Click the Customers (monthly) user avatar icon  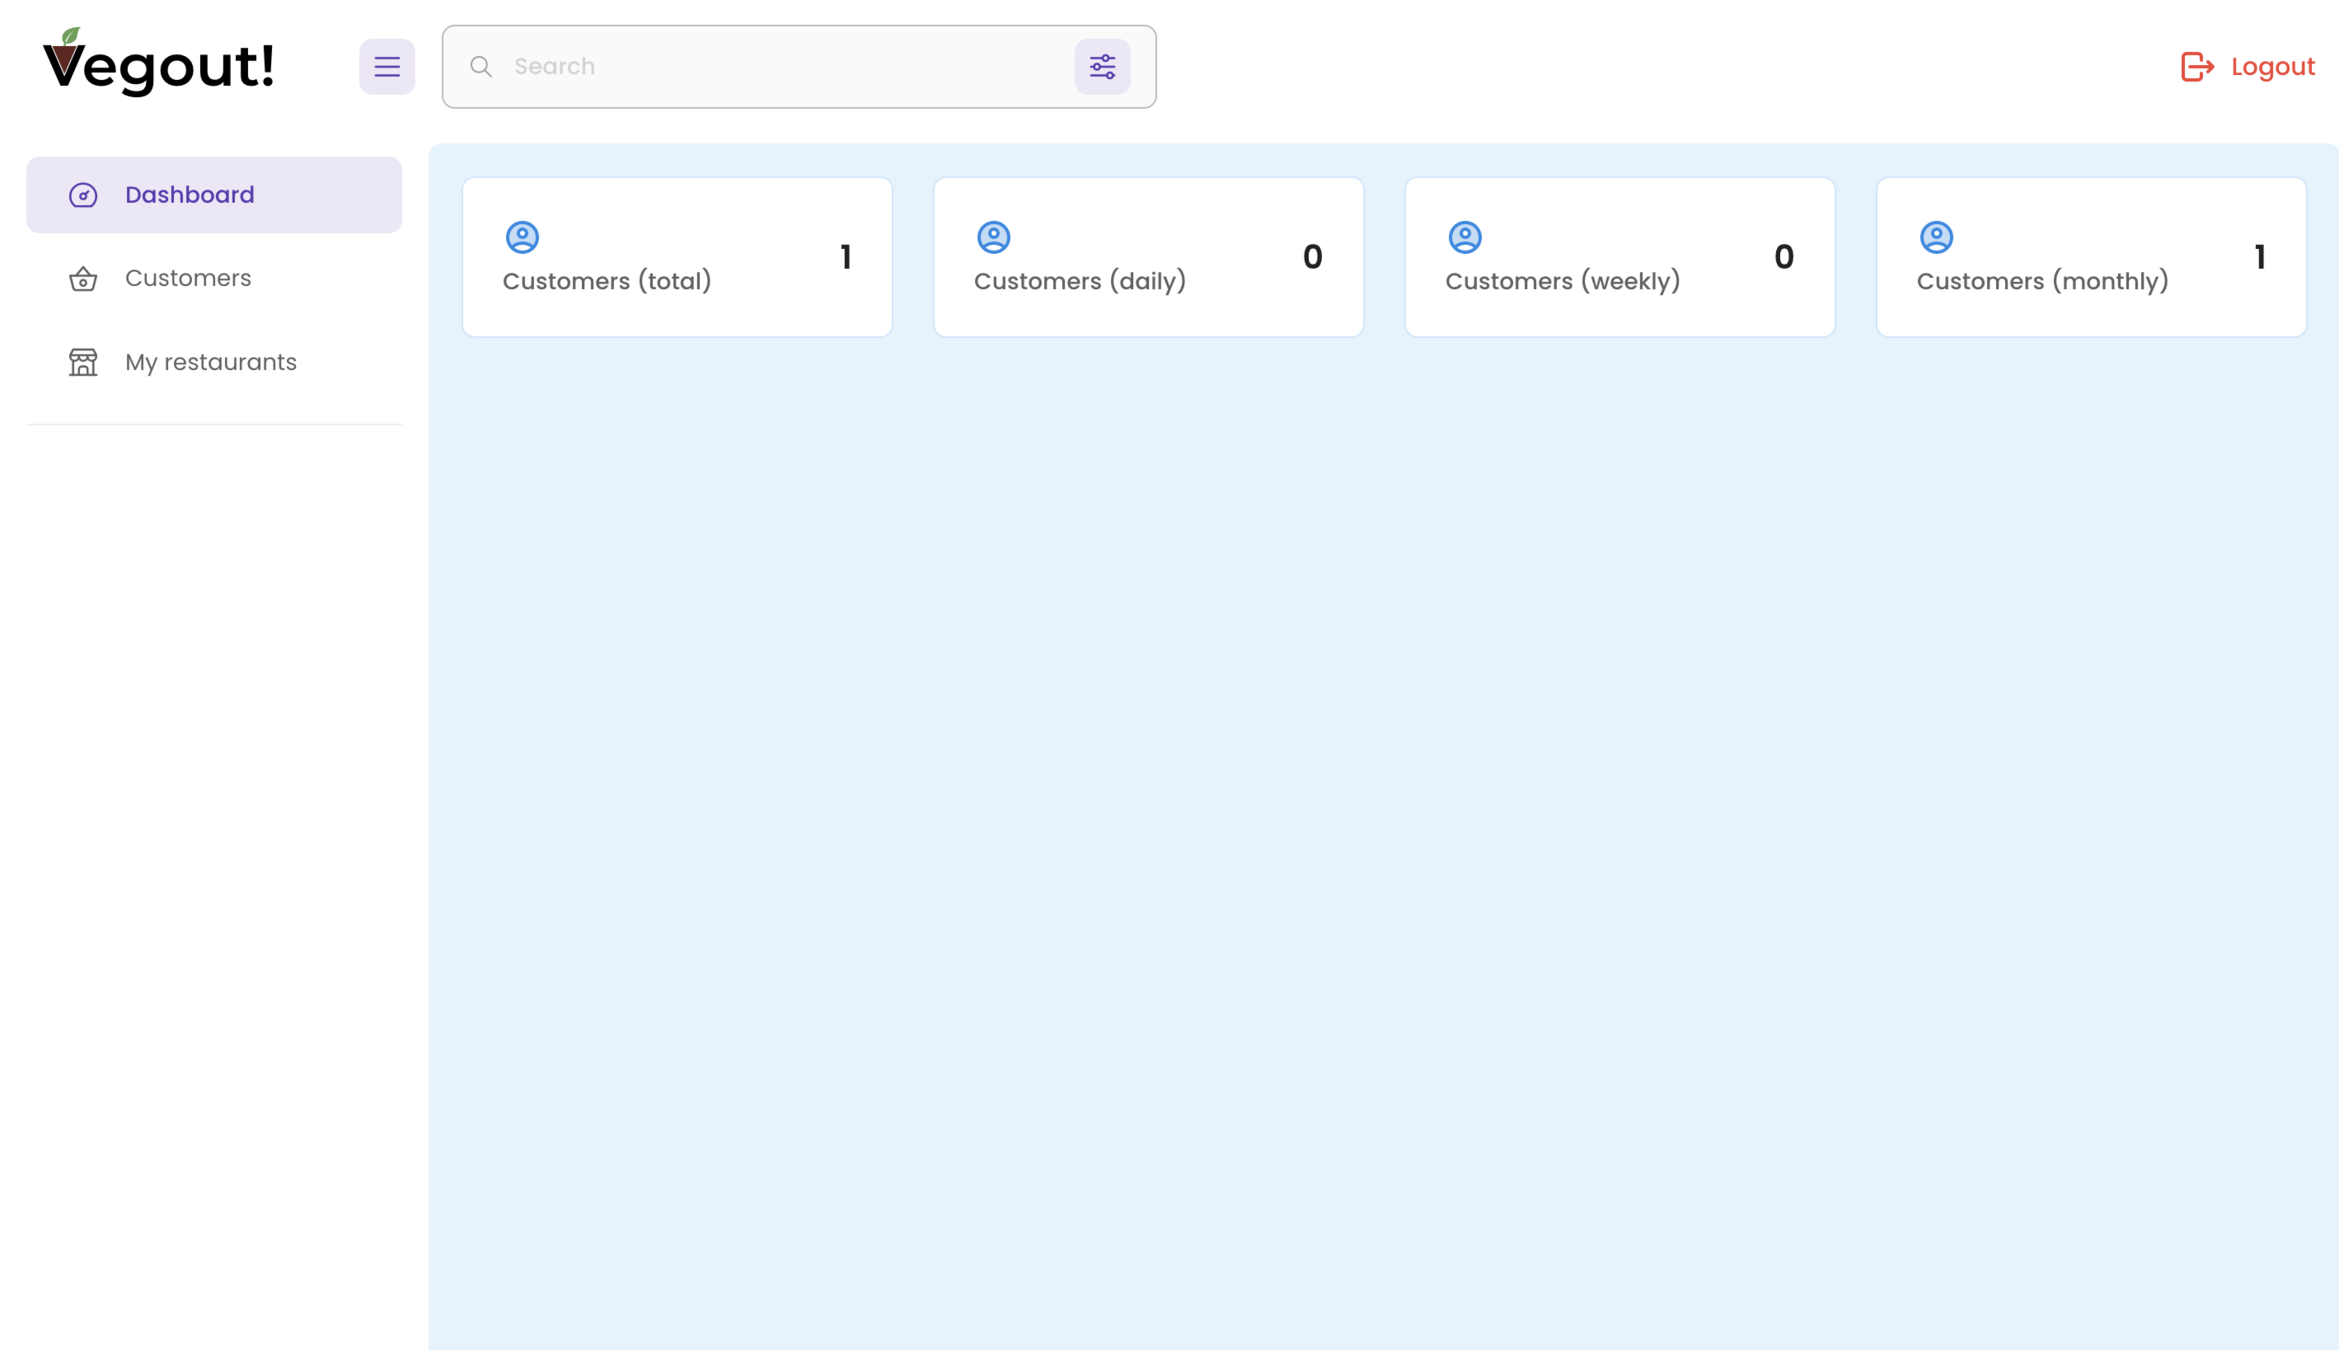[x=1935, y=237]
